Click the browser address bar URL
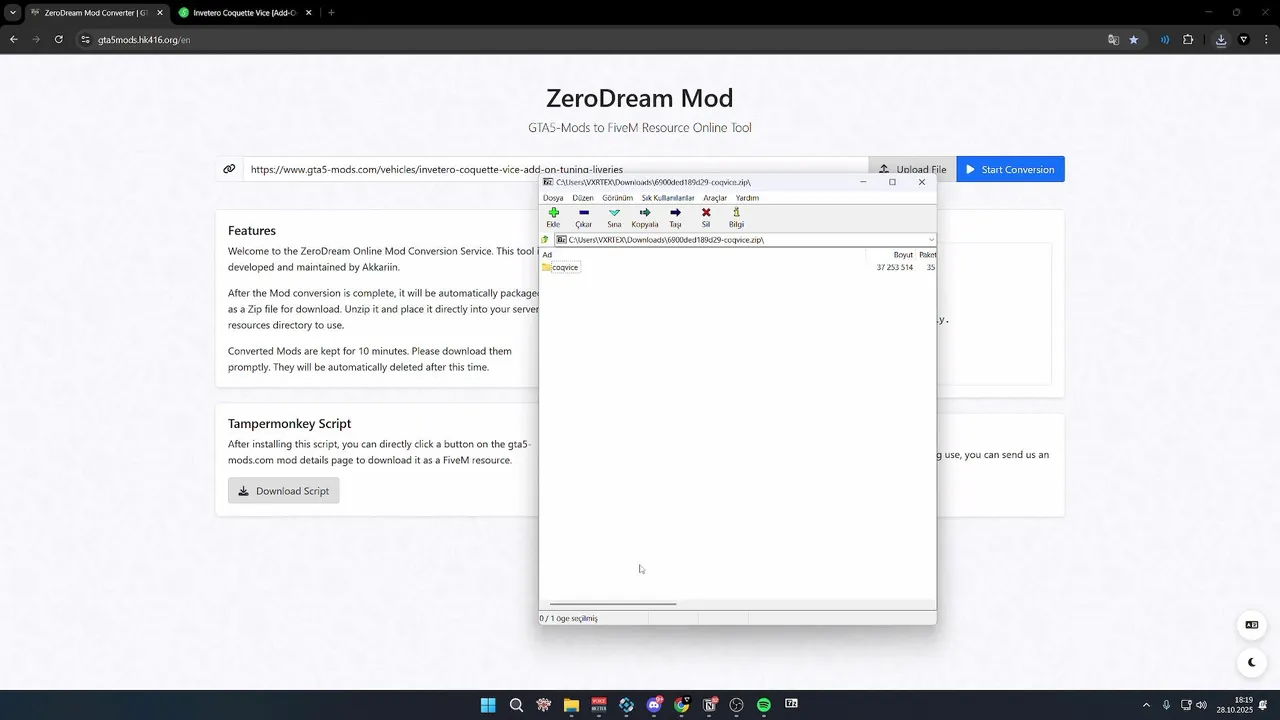1280x720 pixels. point(144,40)
